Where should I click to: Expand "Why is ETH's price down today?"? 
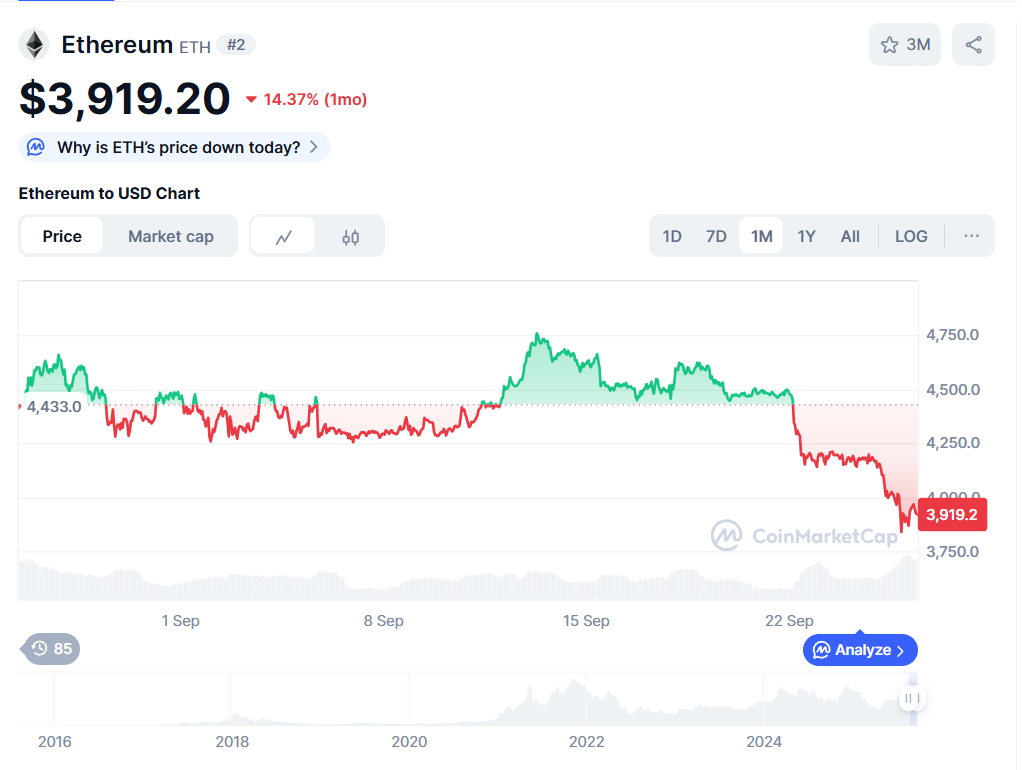tap(178, 148)
